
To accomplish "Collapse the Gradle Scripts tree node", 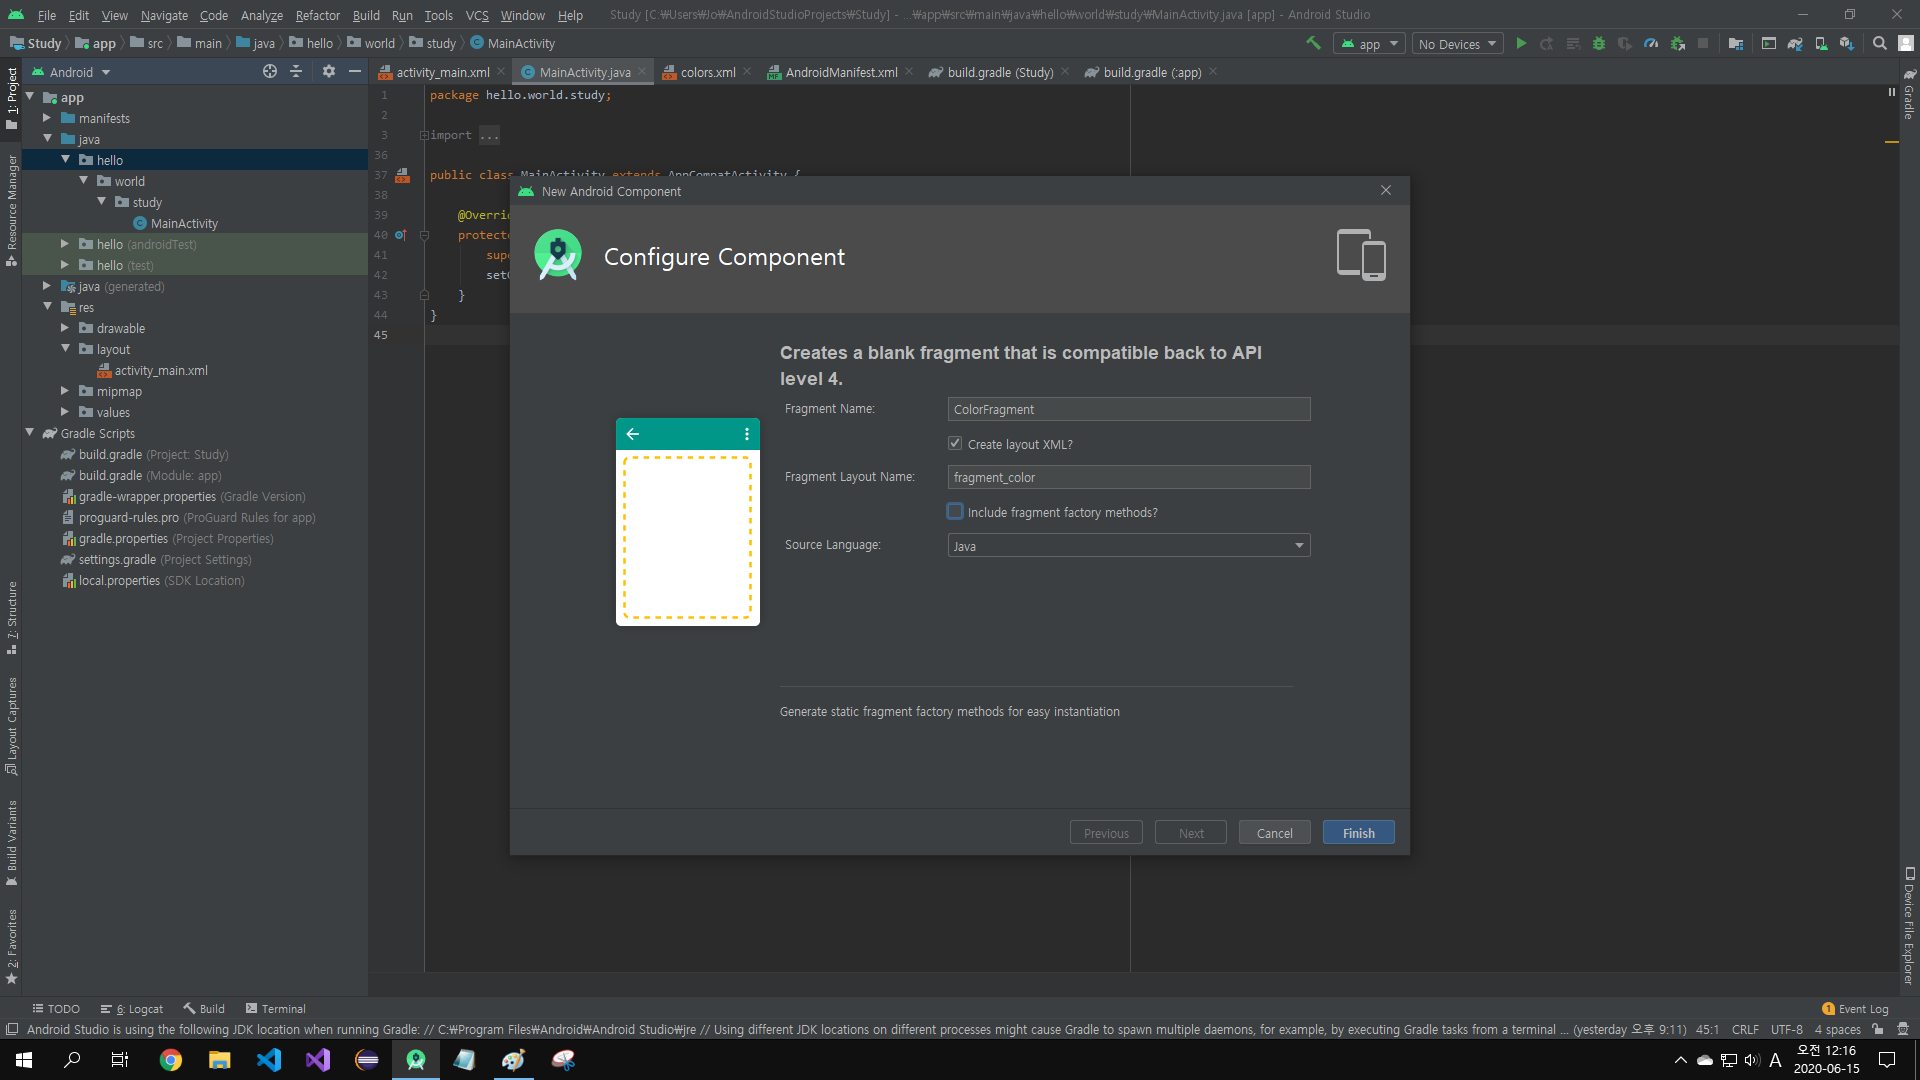I will coord(30,433).
